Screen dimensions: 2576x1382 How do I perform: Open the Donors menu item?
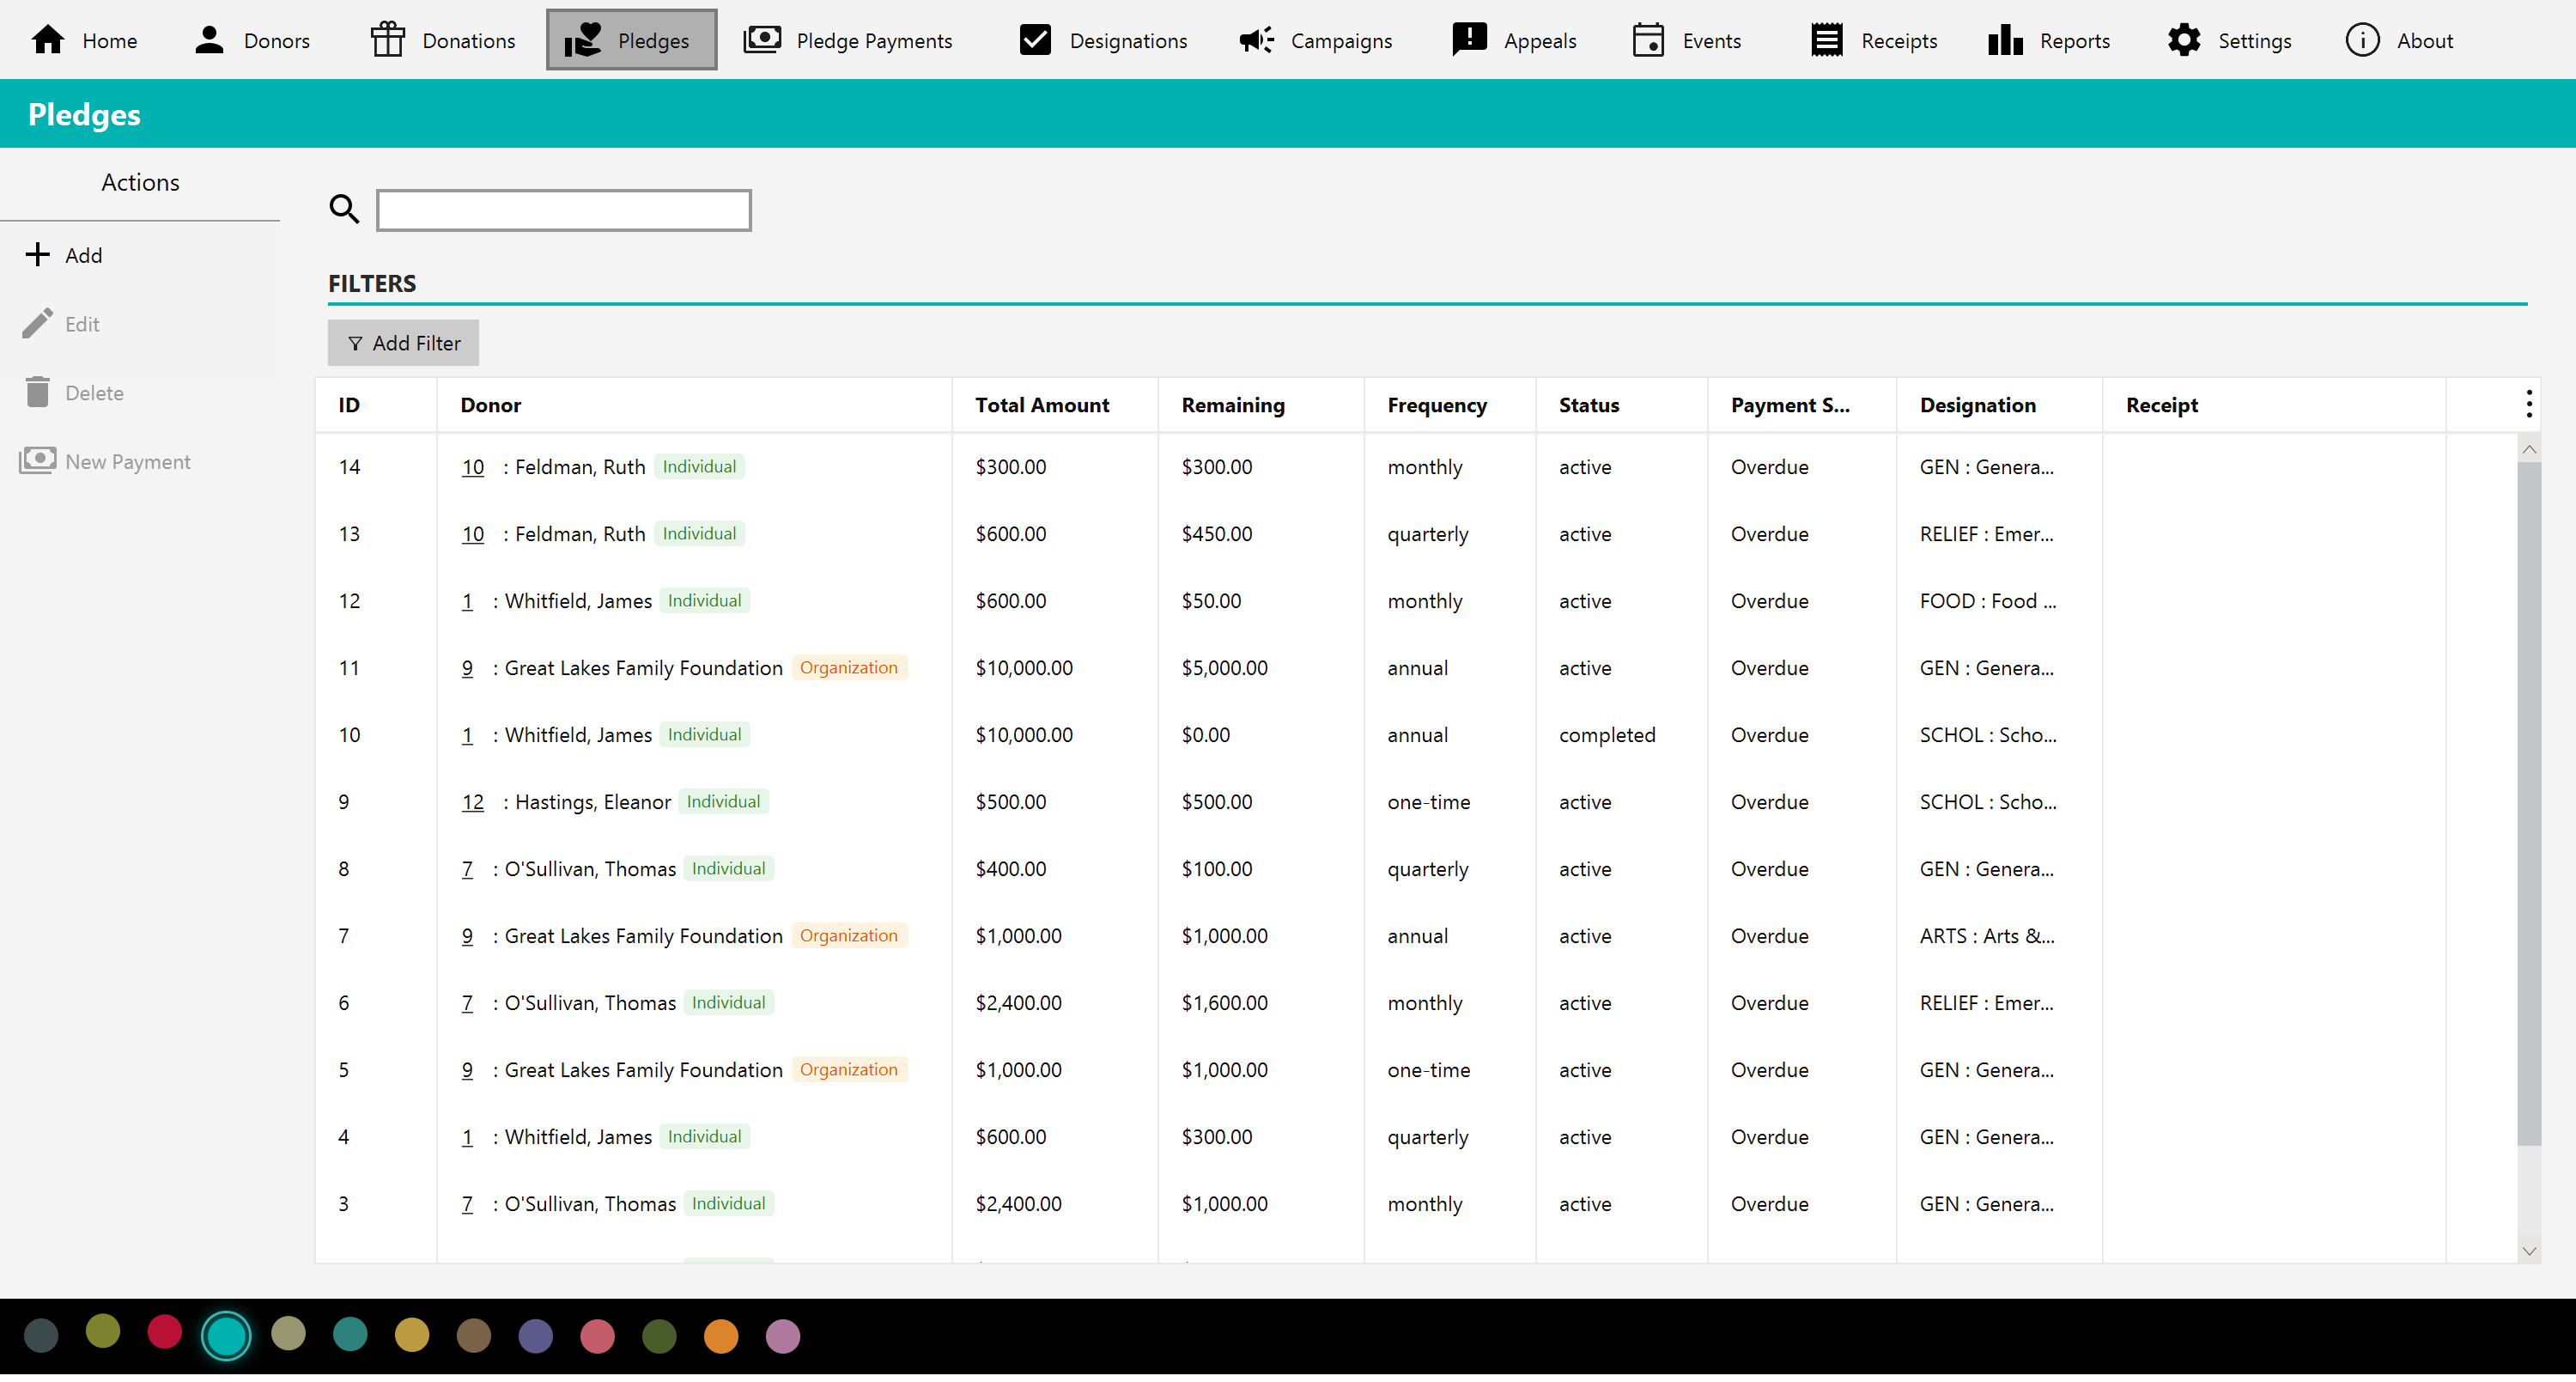tap(252, 40)
